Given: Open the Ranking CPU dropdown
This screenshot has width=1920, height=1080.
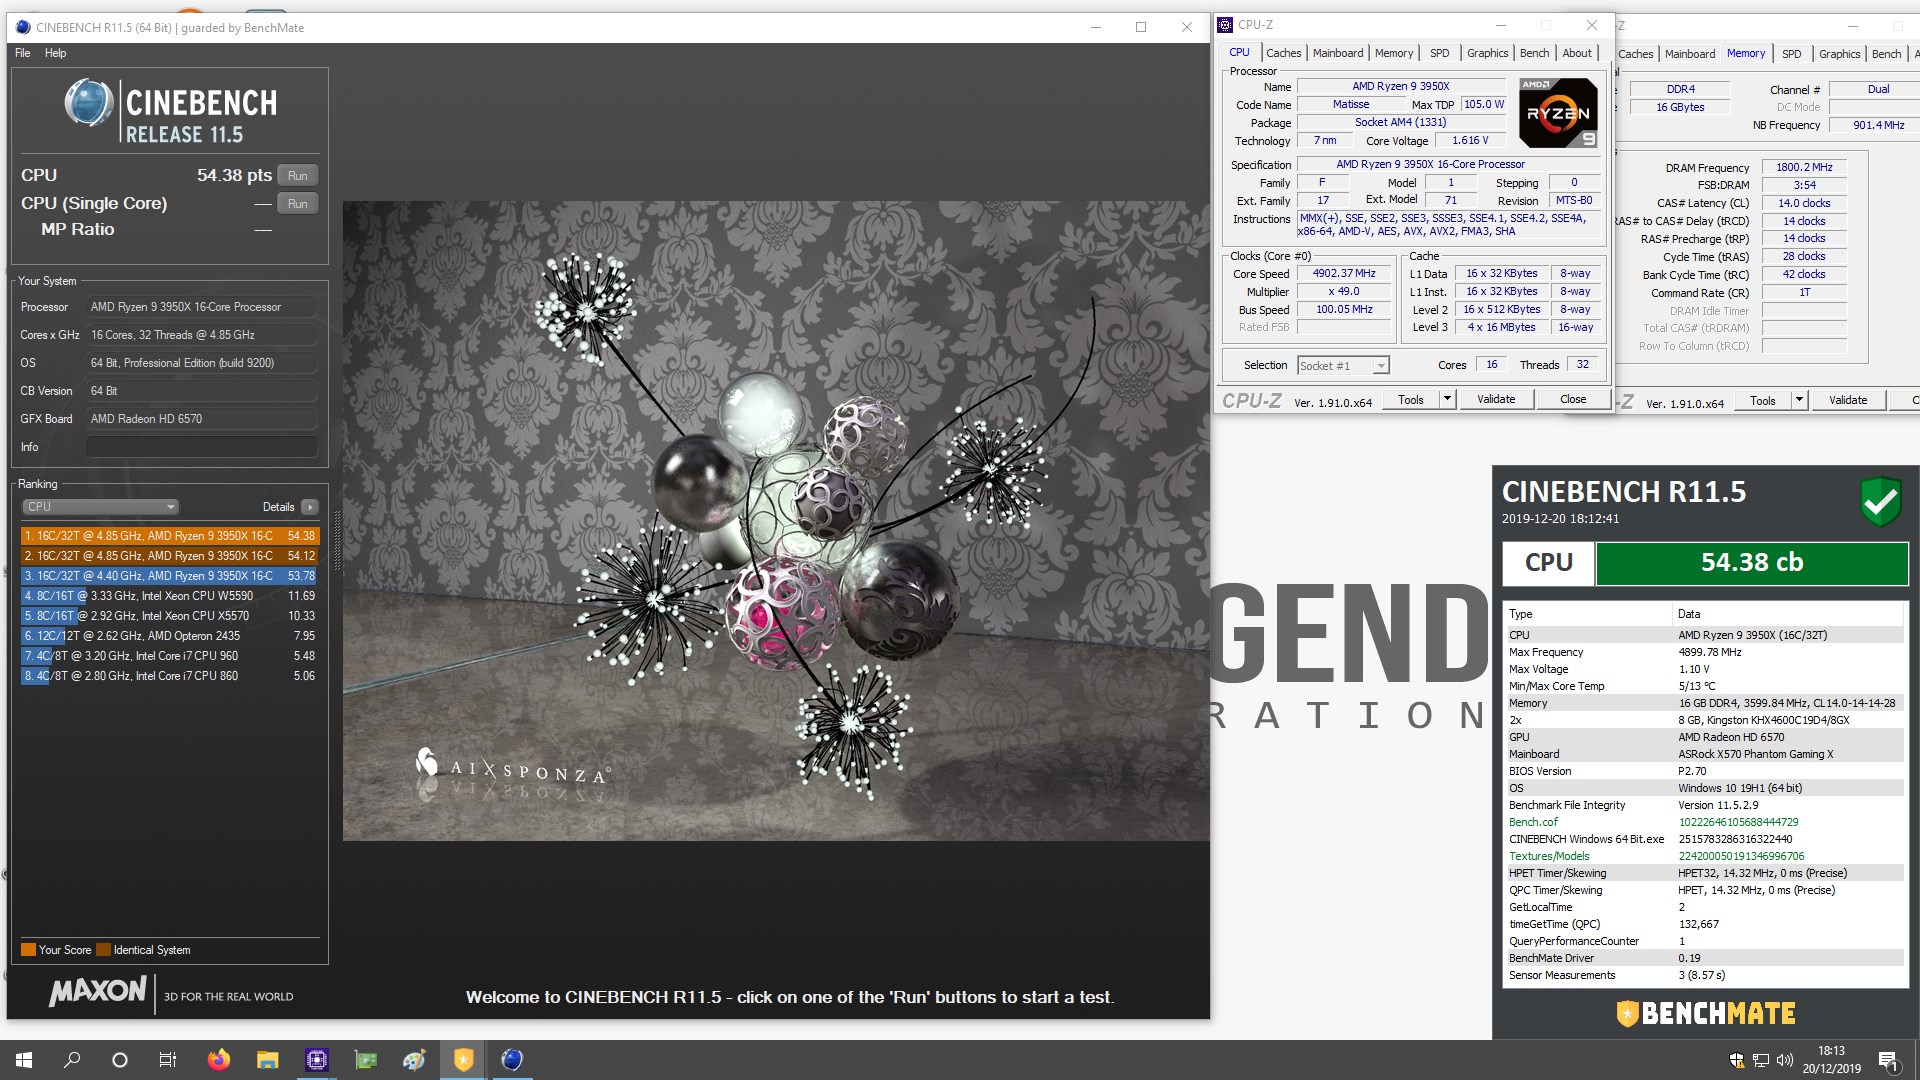Looking at the screenshot, I should click(100, 507).
